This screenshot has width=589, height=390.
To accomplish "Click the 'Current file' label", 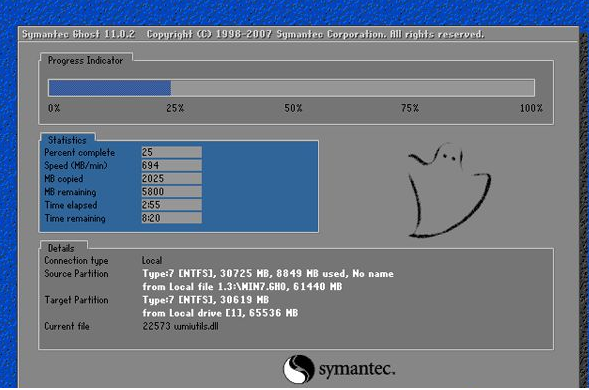I will 67,326.
